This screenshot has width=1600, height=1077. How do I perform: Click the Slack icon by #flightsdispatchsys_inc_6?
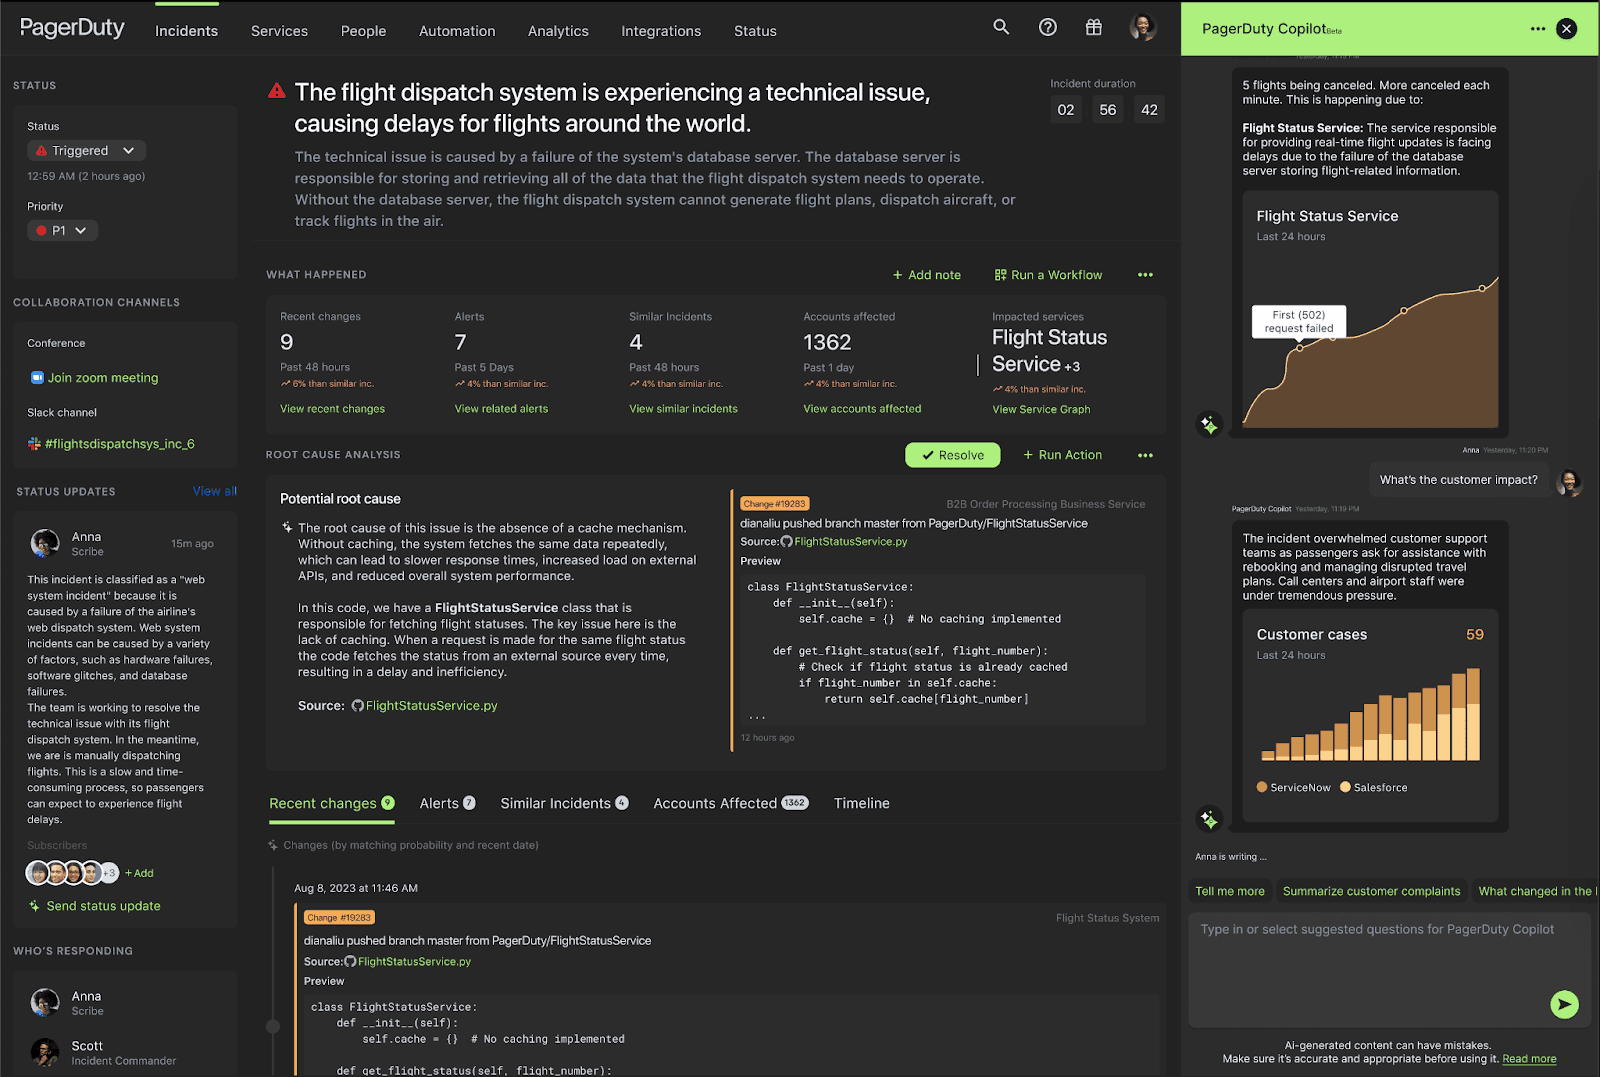(35, 444)
